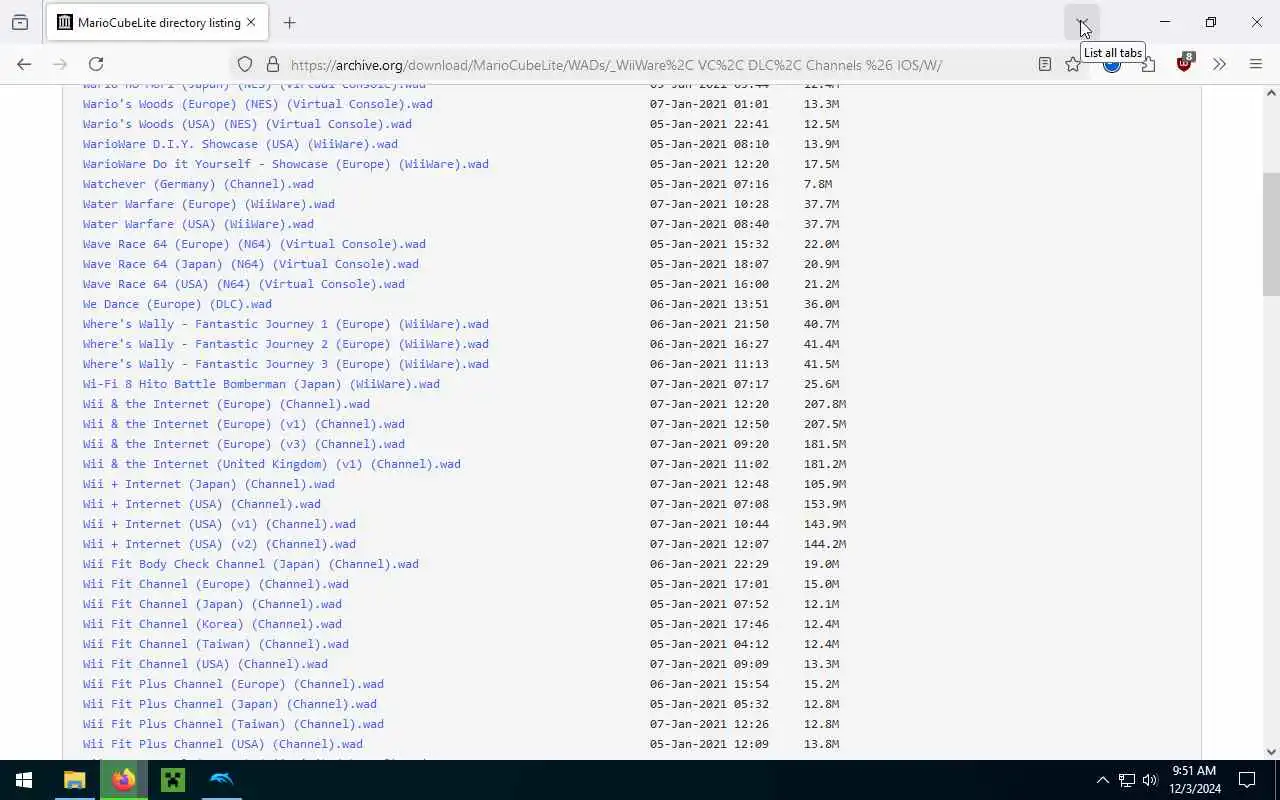Open Wii + Internet (USA) (v2) link
1280x800 pixels.
coord(219,544)
